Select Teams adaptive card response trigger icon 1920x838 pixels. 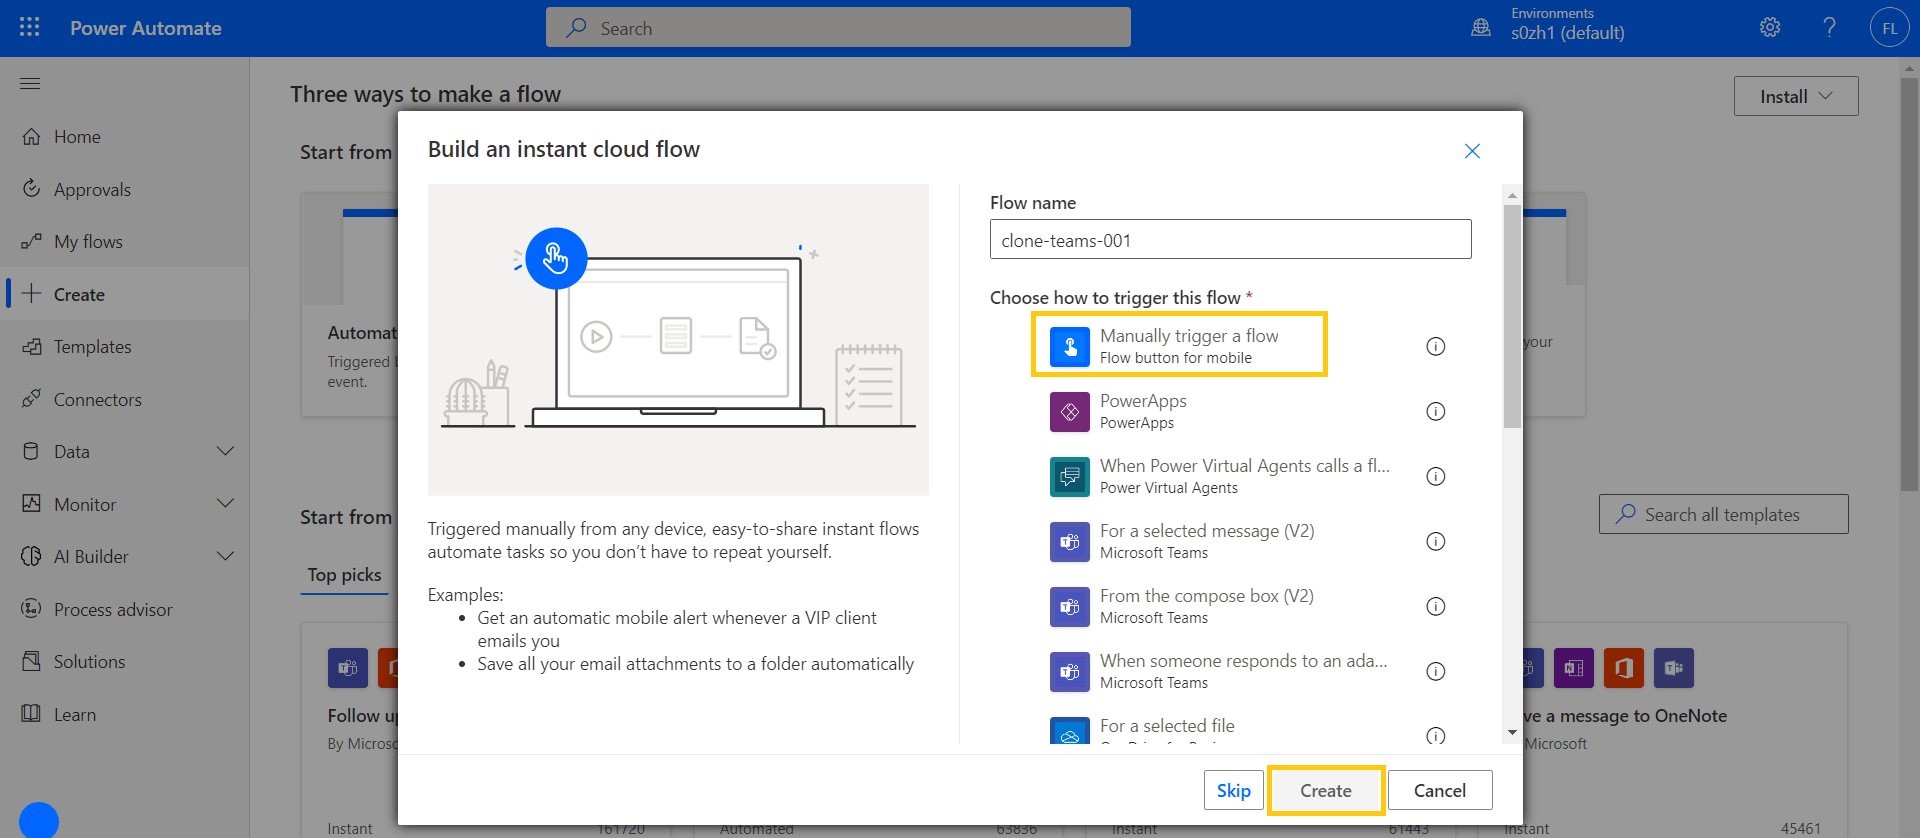coord(1069,672)
